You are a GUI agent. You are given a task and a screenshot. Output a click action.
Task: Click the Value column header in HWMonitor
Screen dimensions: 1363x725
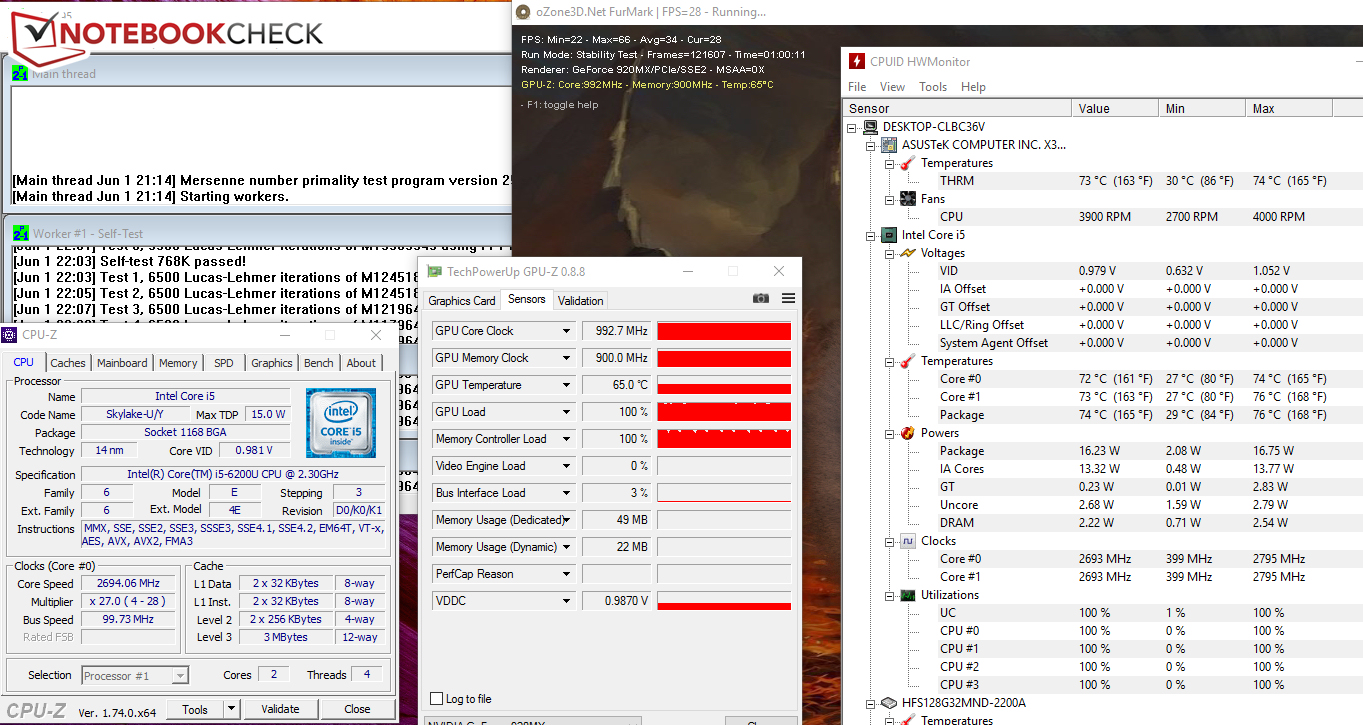click(1115, 108)
